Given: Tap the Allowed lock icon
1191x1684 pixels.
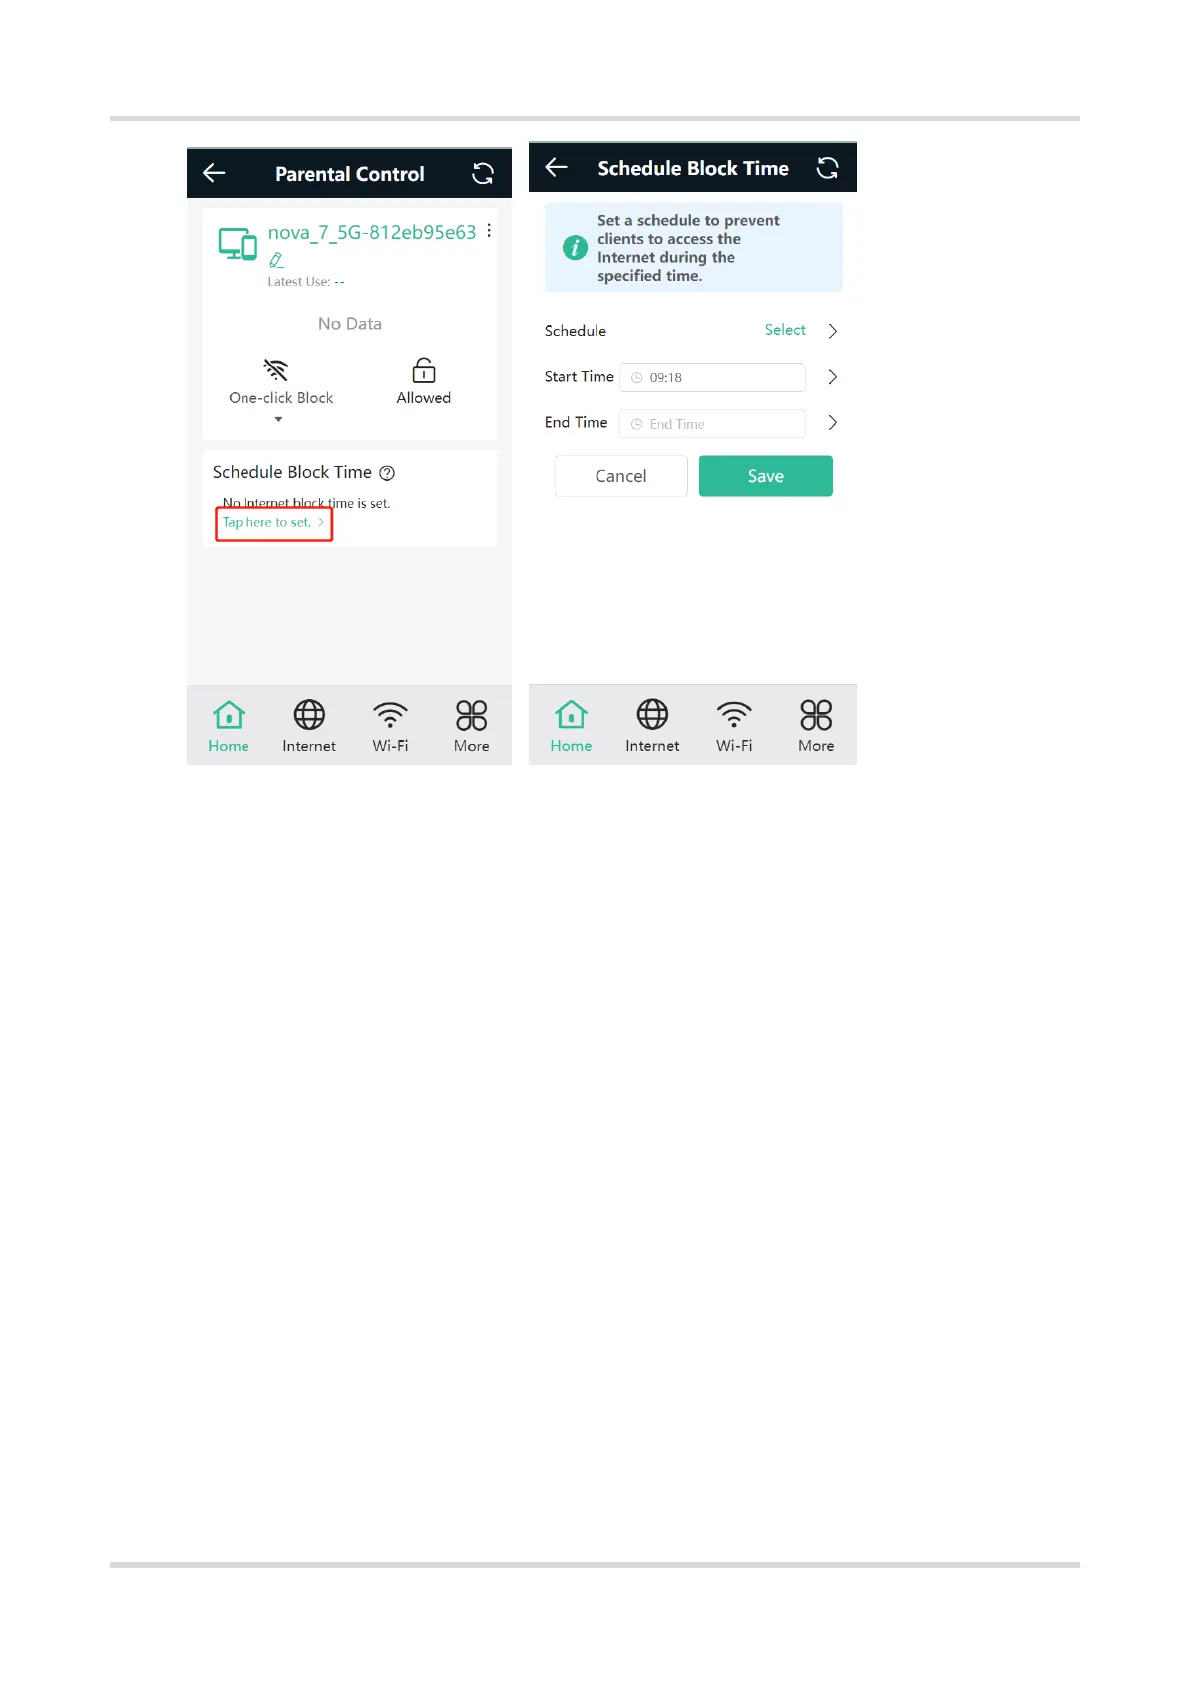Looking at the screenshot, I should (x=424, y=370).
